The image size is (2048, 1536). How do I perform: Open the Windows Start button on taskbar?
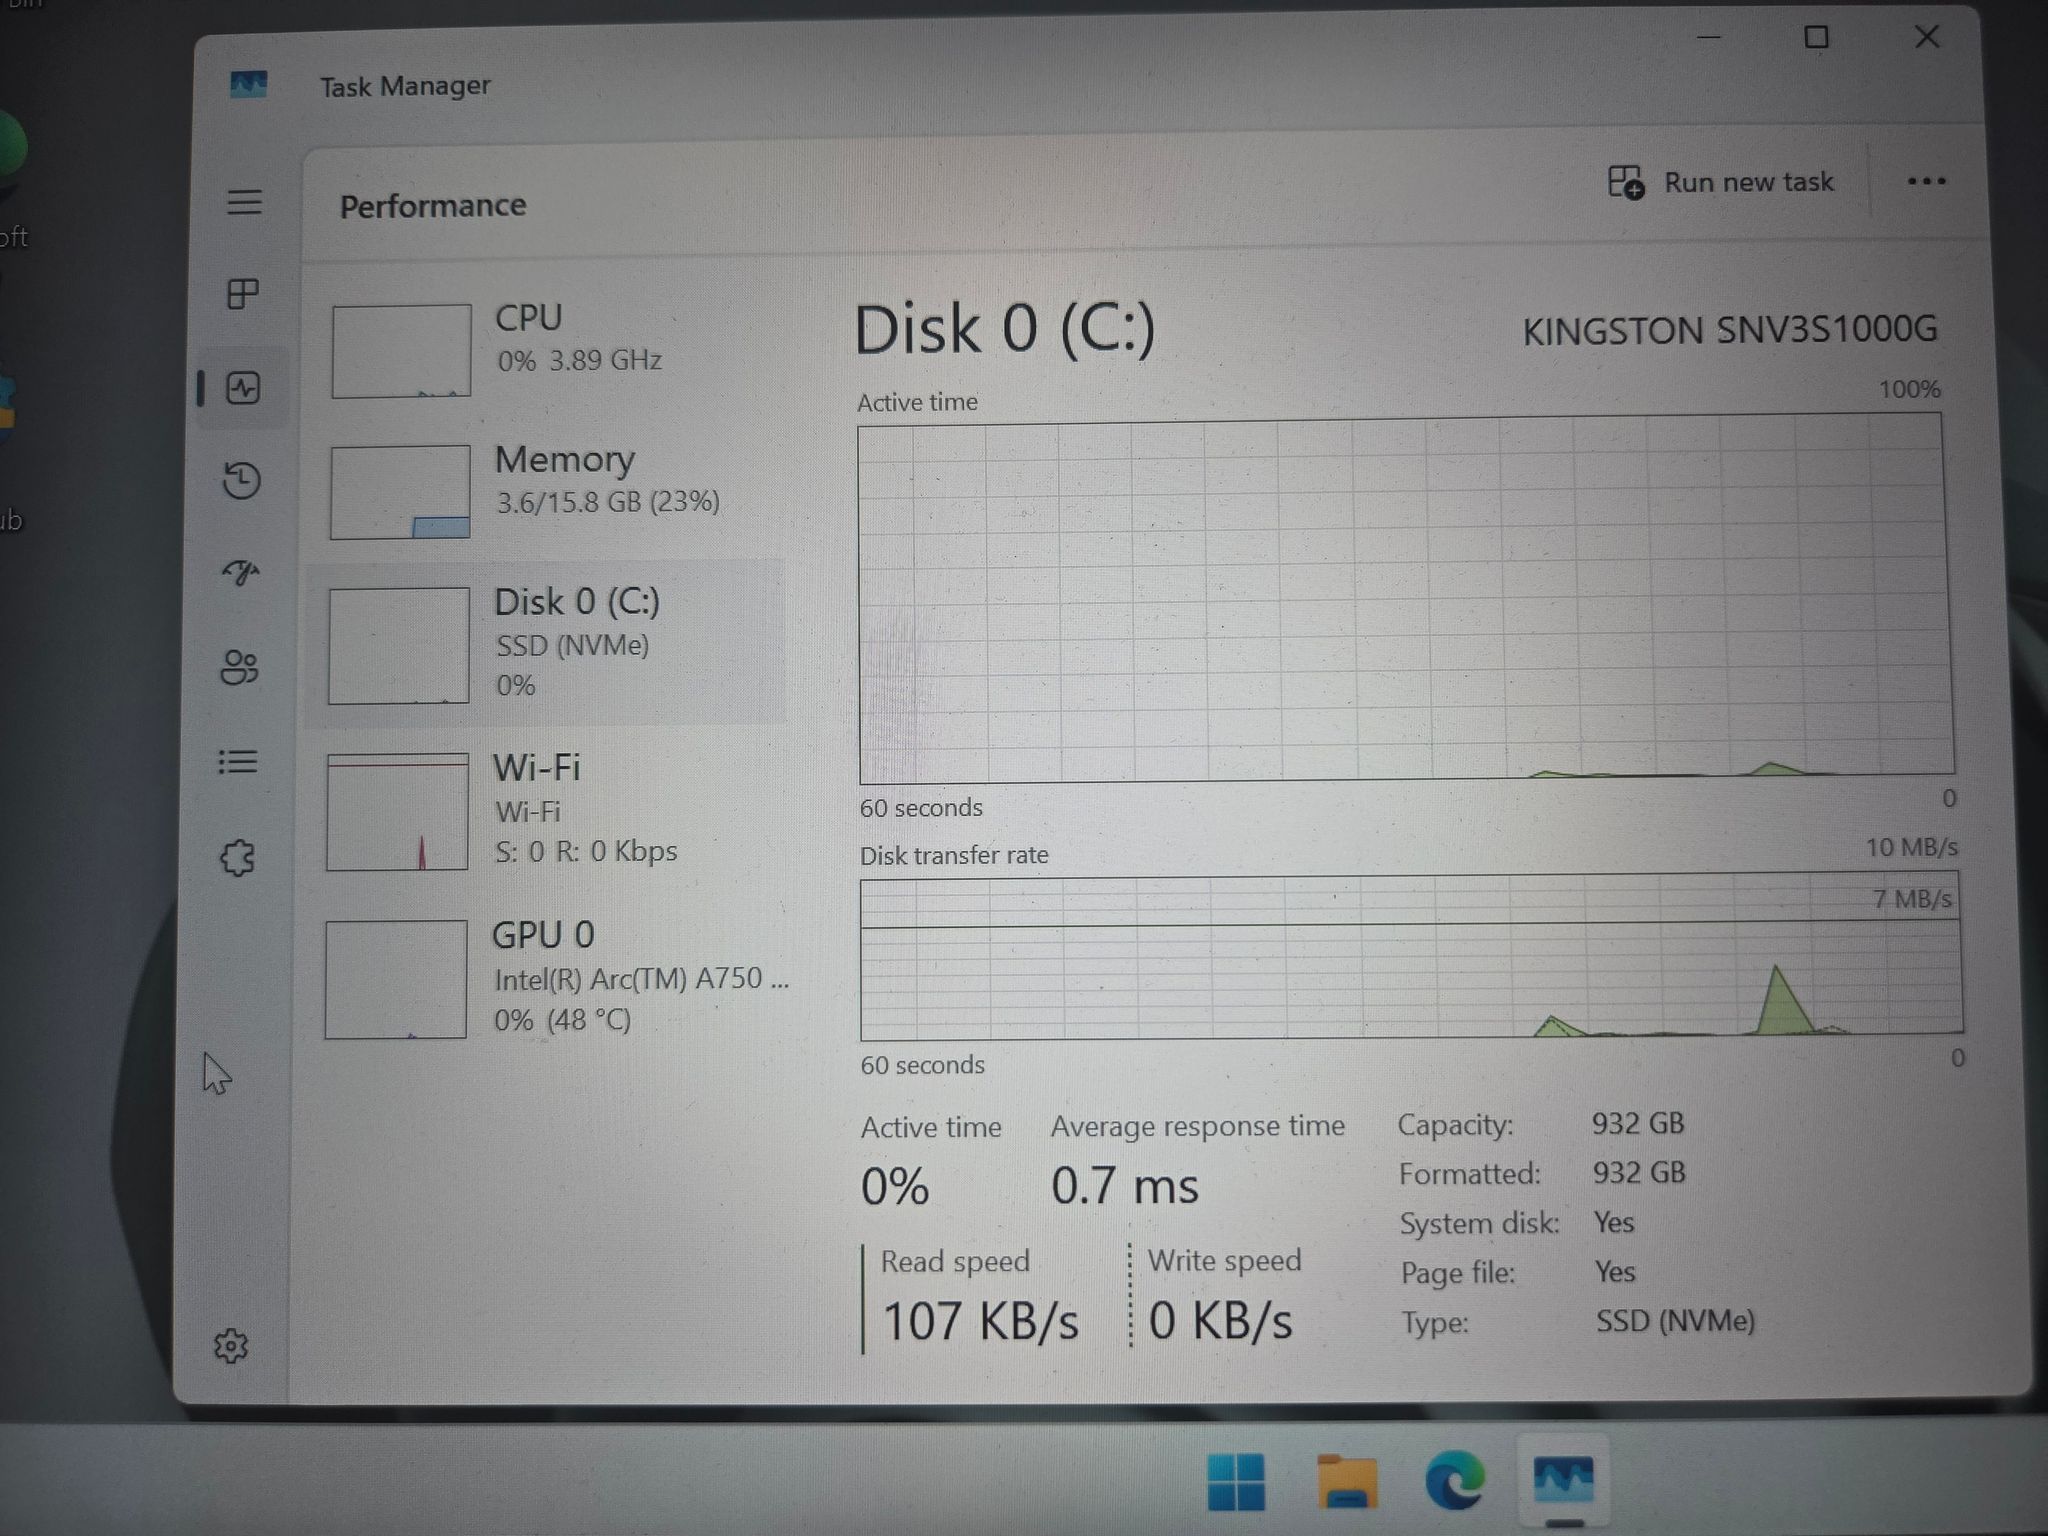point(1236,1481)
